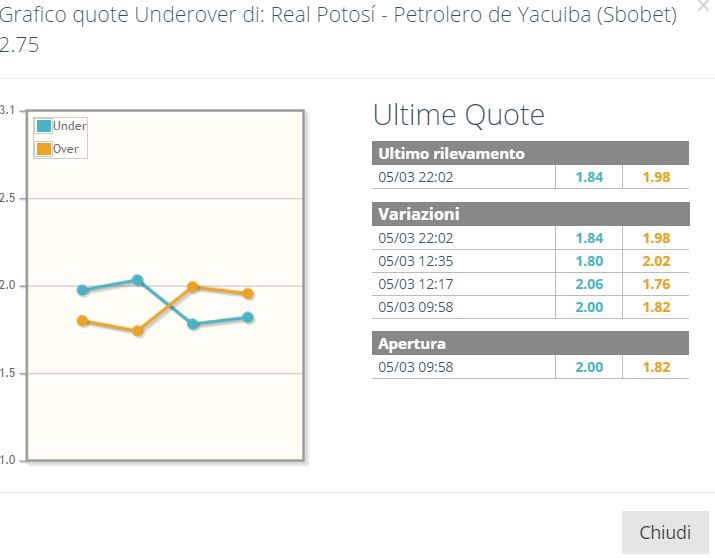Click the Apertura 1.82 Over value
Screen dimensions: 715x558
pyautogui.click(x=656, y=367)
